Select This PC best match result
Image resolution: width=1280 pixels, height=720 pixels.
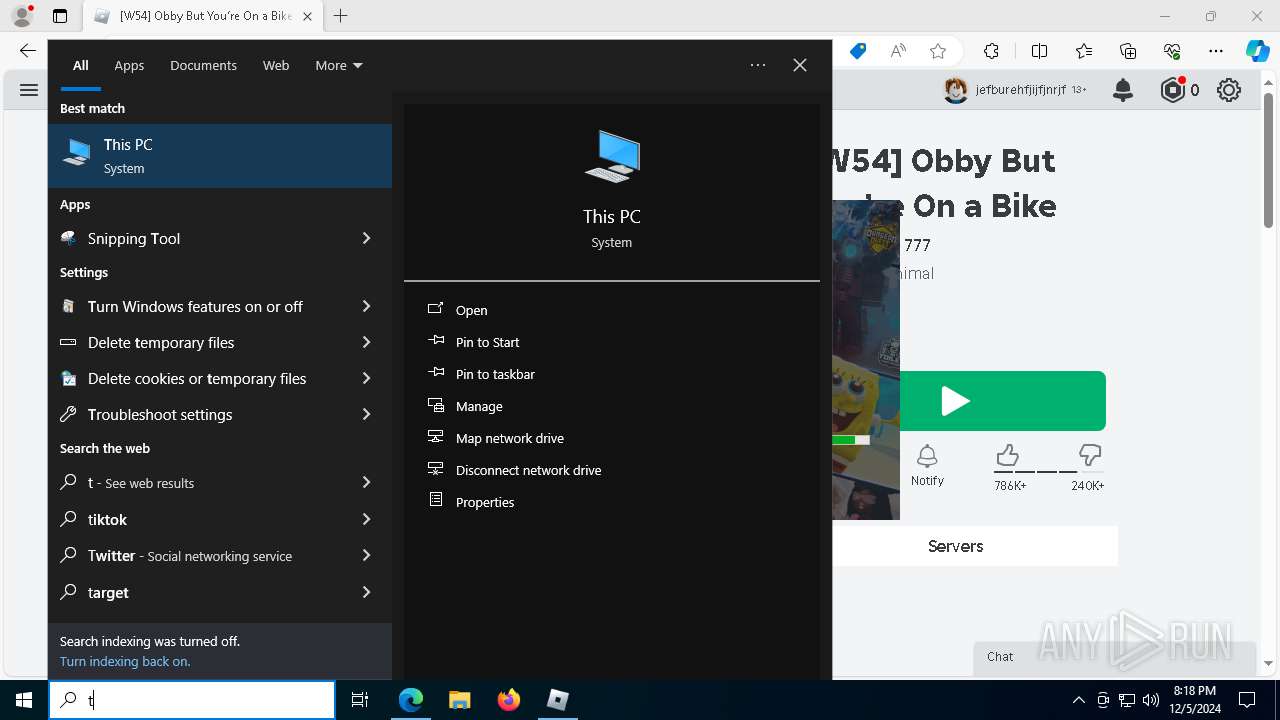click(x=220, y=156)
